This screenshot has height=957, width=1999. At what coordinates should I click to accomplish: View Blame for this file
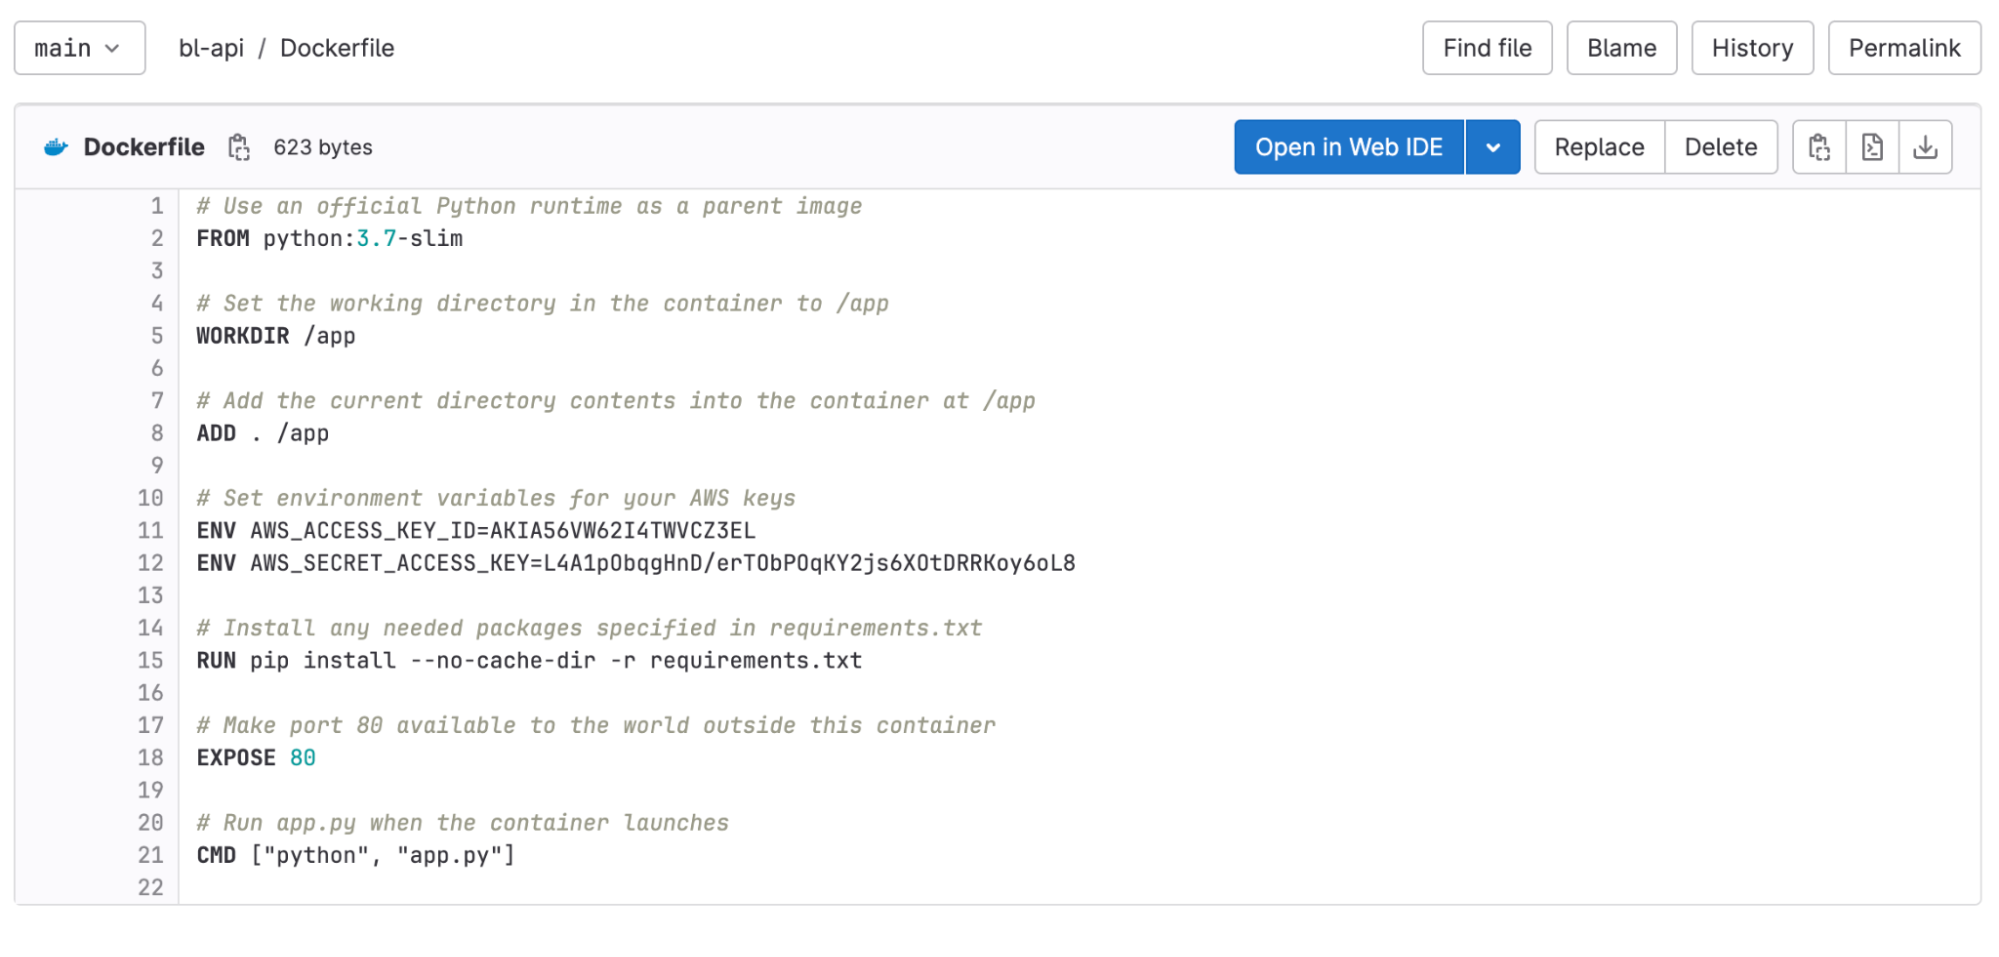coord(1621,48)
